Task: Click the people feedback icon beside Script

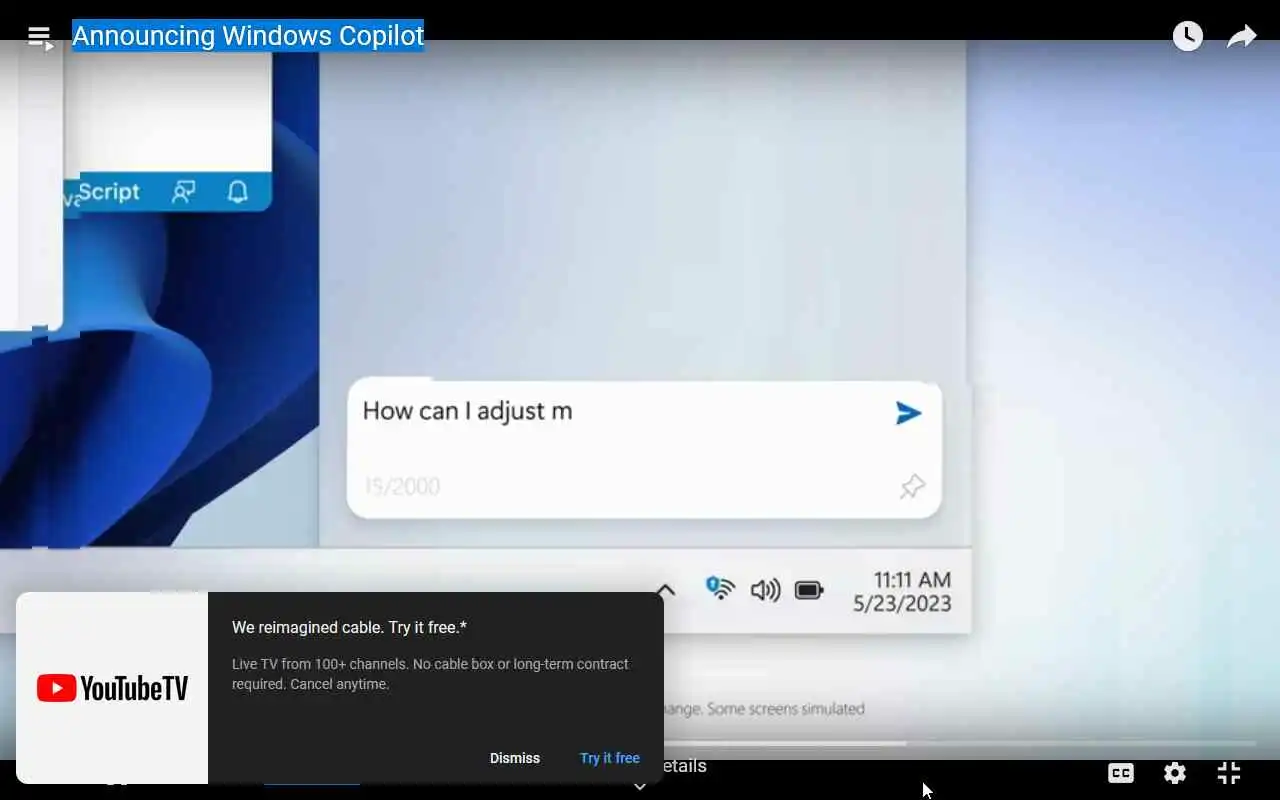Action: (183, 192)
